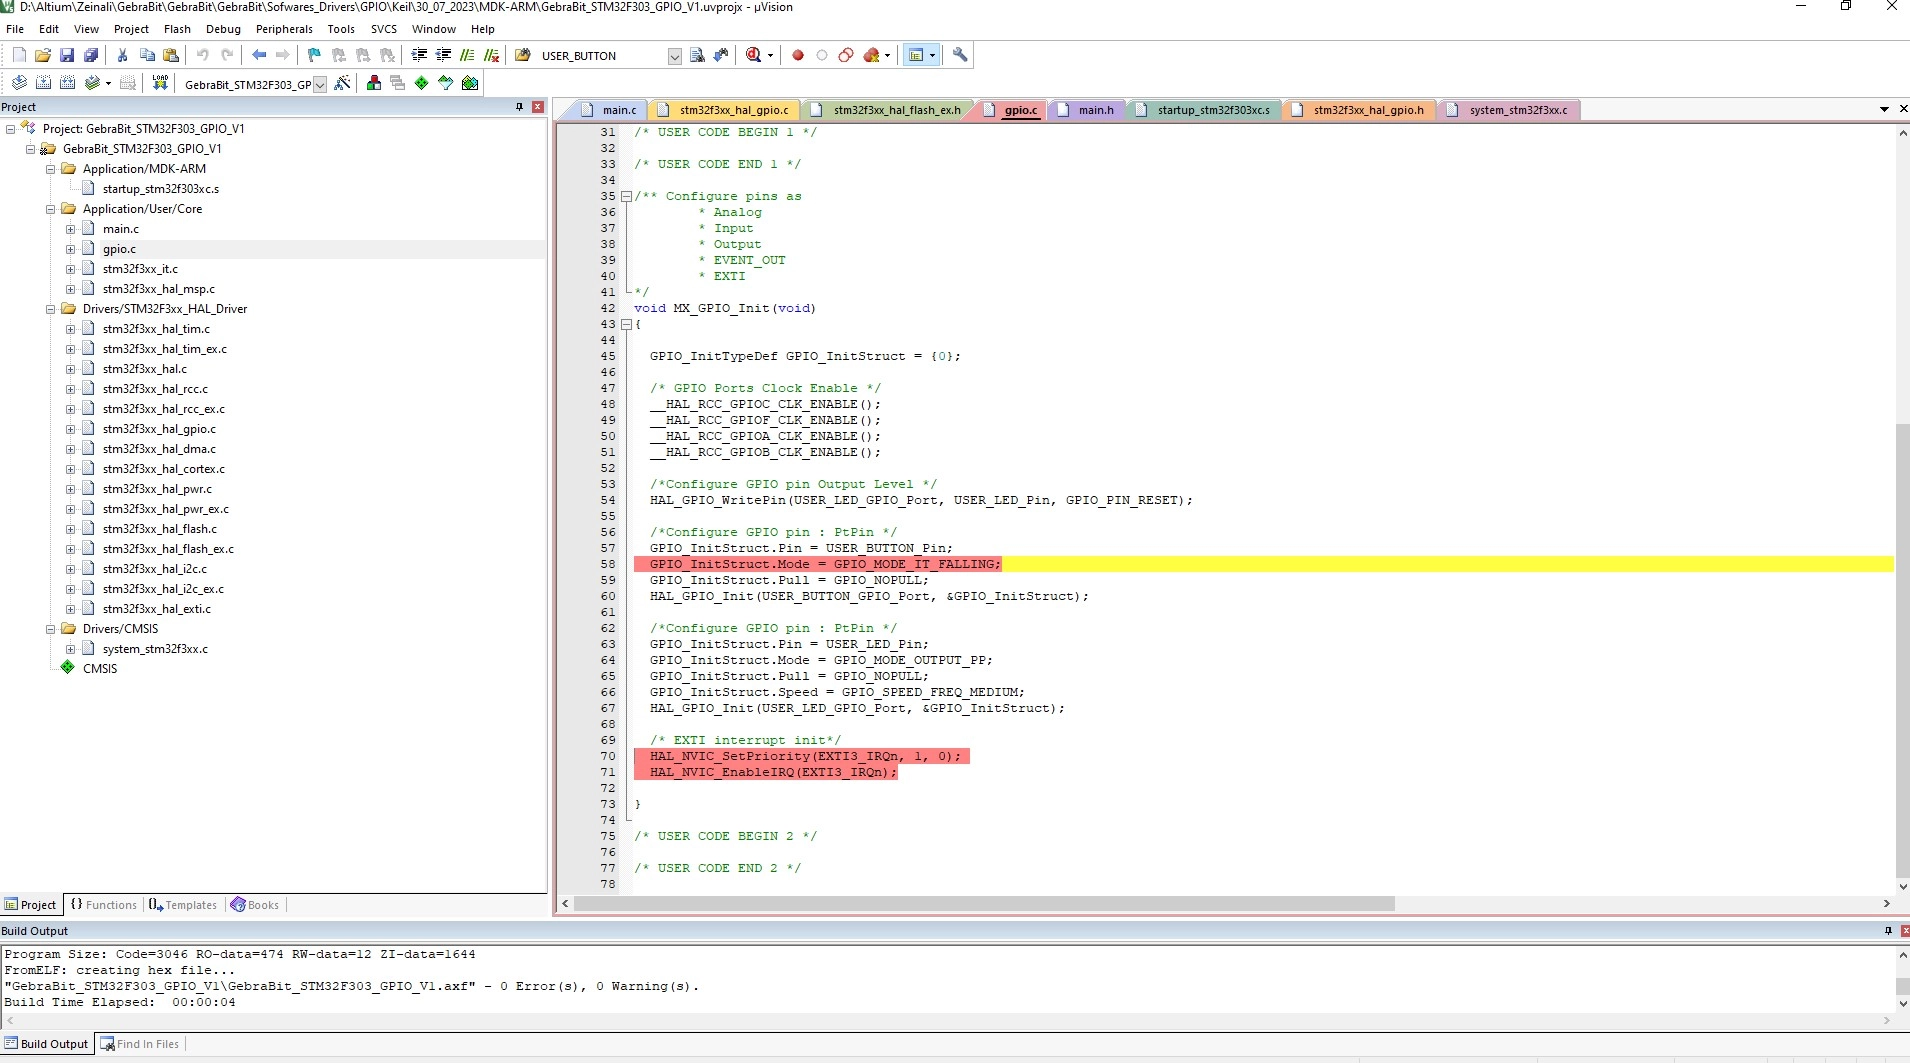Viewport: 1910px width, 1063px height.
Task: Switch to system_stm32f3xx.c tab
Action: (x=1509, y=110)
